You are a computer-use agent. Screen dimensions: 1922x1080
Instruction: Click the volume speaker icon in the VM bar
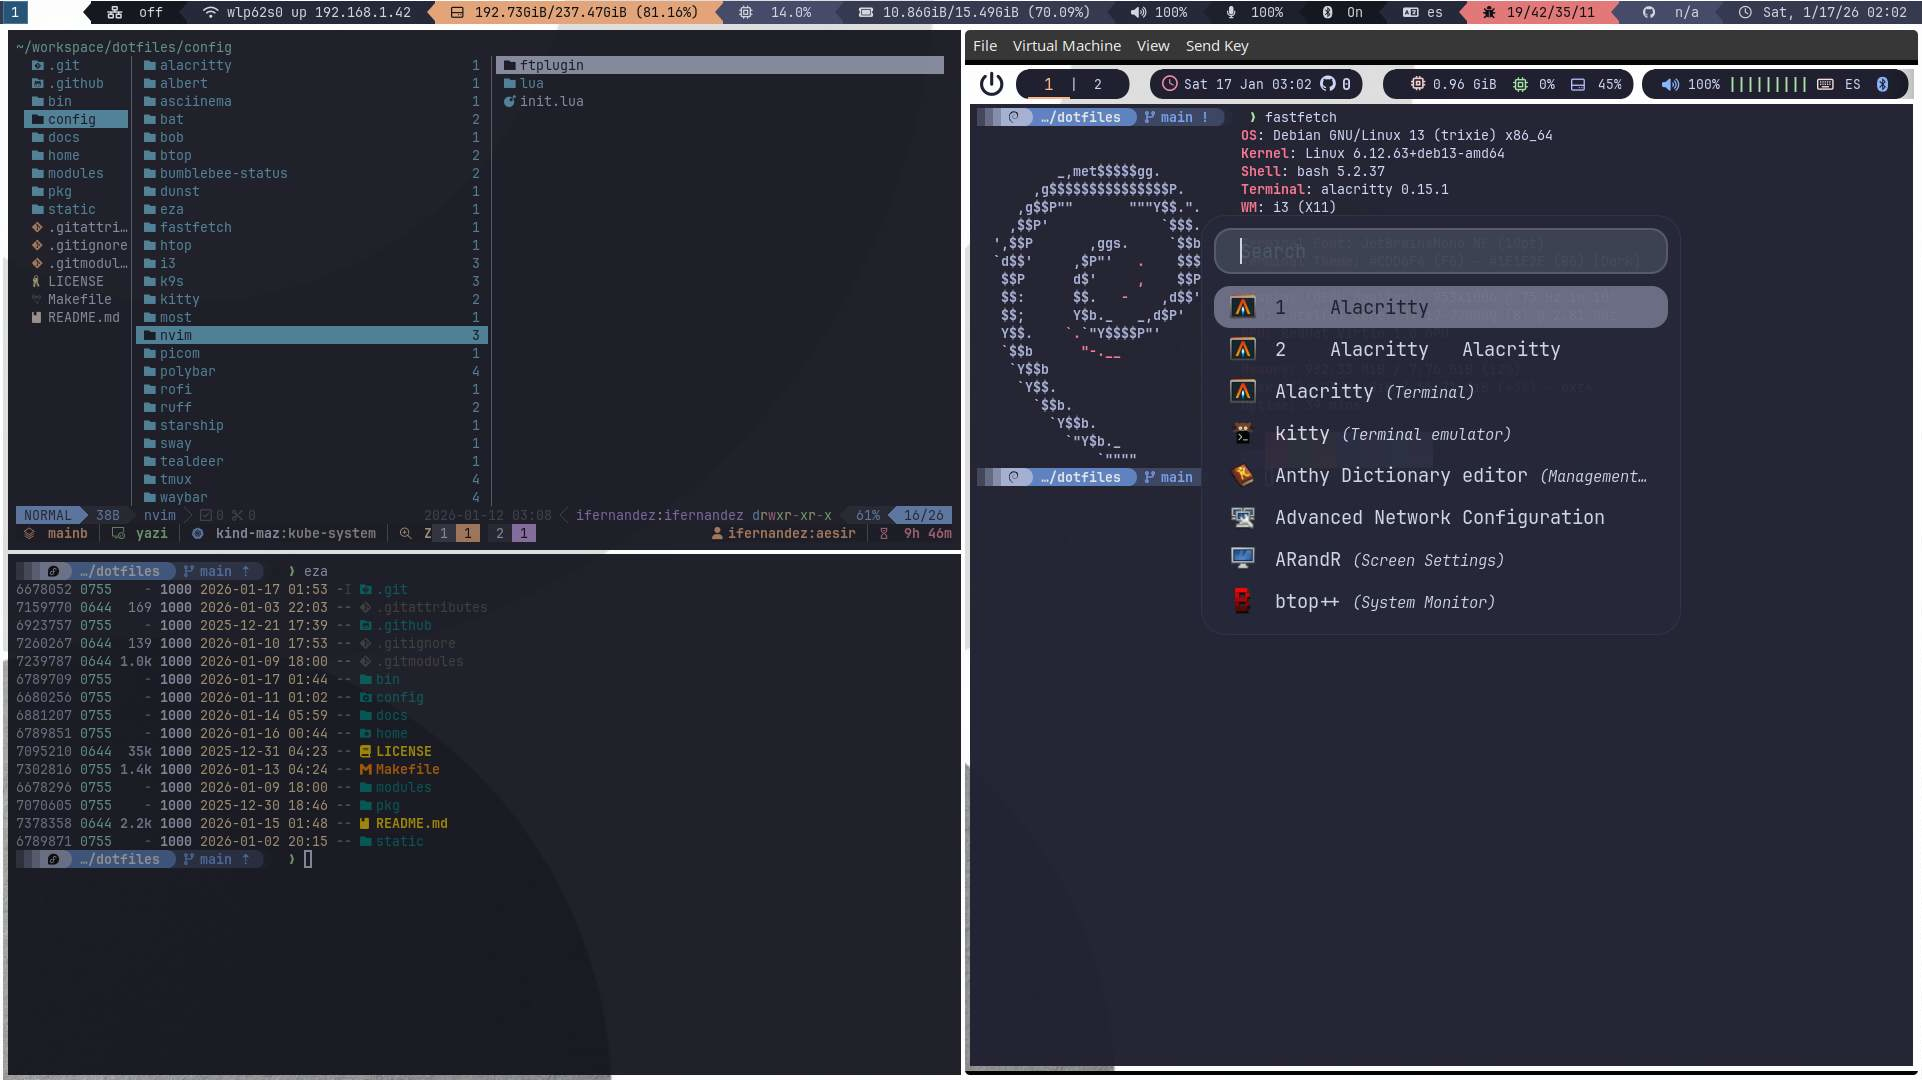point(1670,84)
